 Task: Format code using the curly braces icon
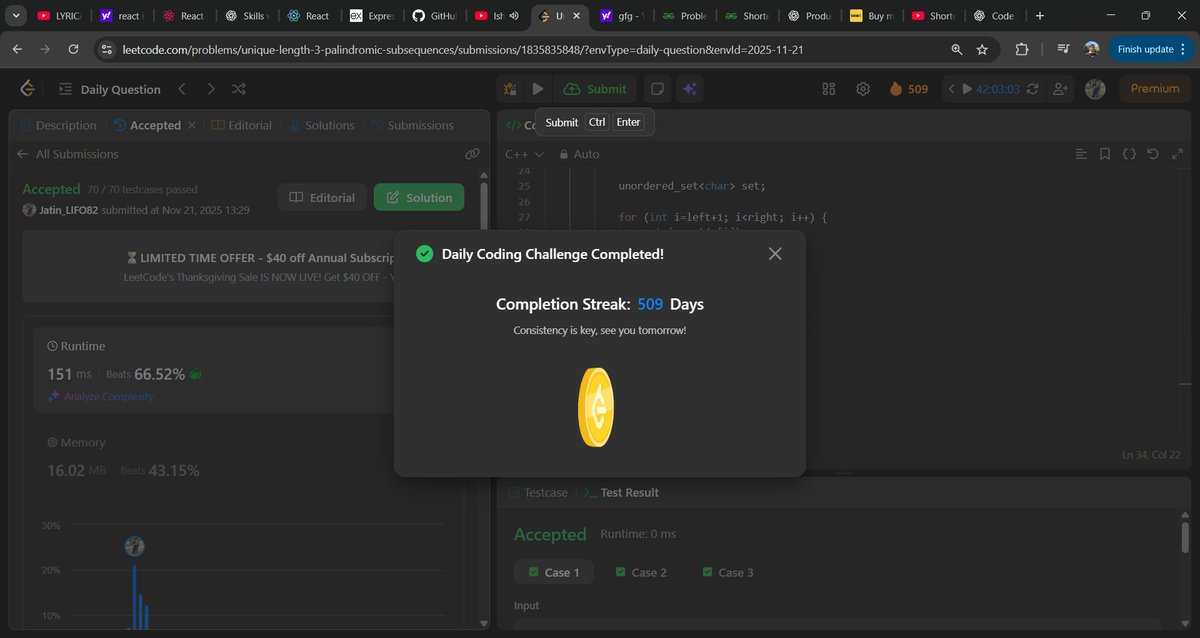point(1129,154)
